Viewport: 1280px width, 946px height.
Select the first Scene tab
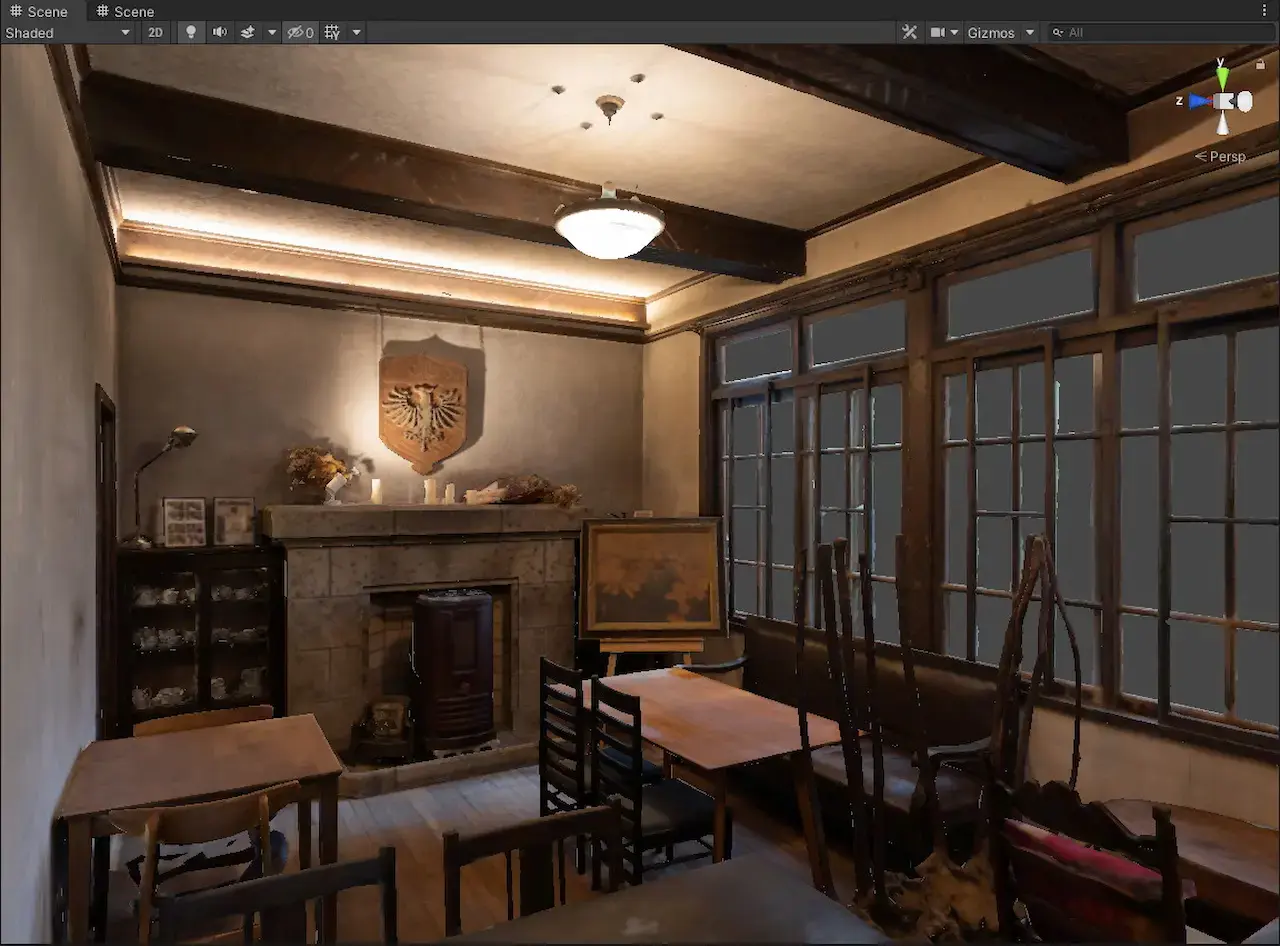coord(40,11)
